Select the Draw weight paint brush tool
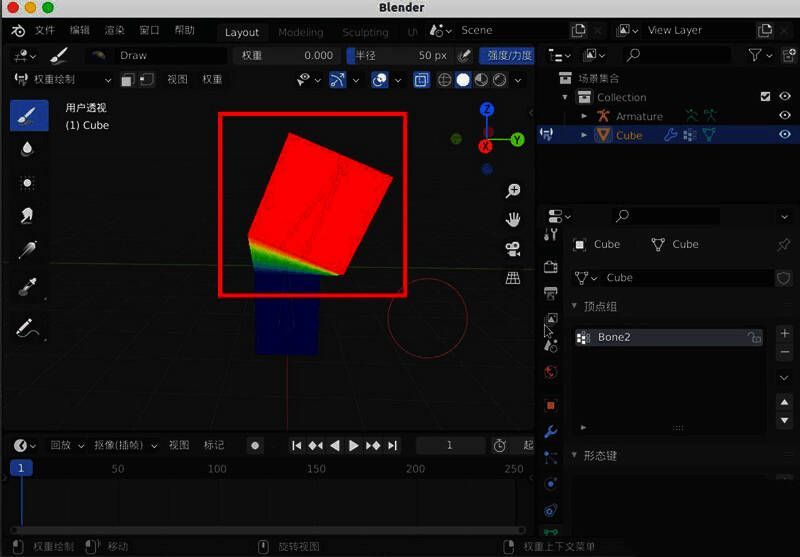The width and height of the screenshot is (800, 557). click(28, 115)
